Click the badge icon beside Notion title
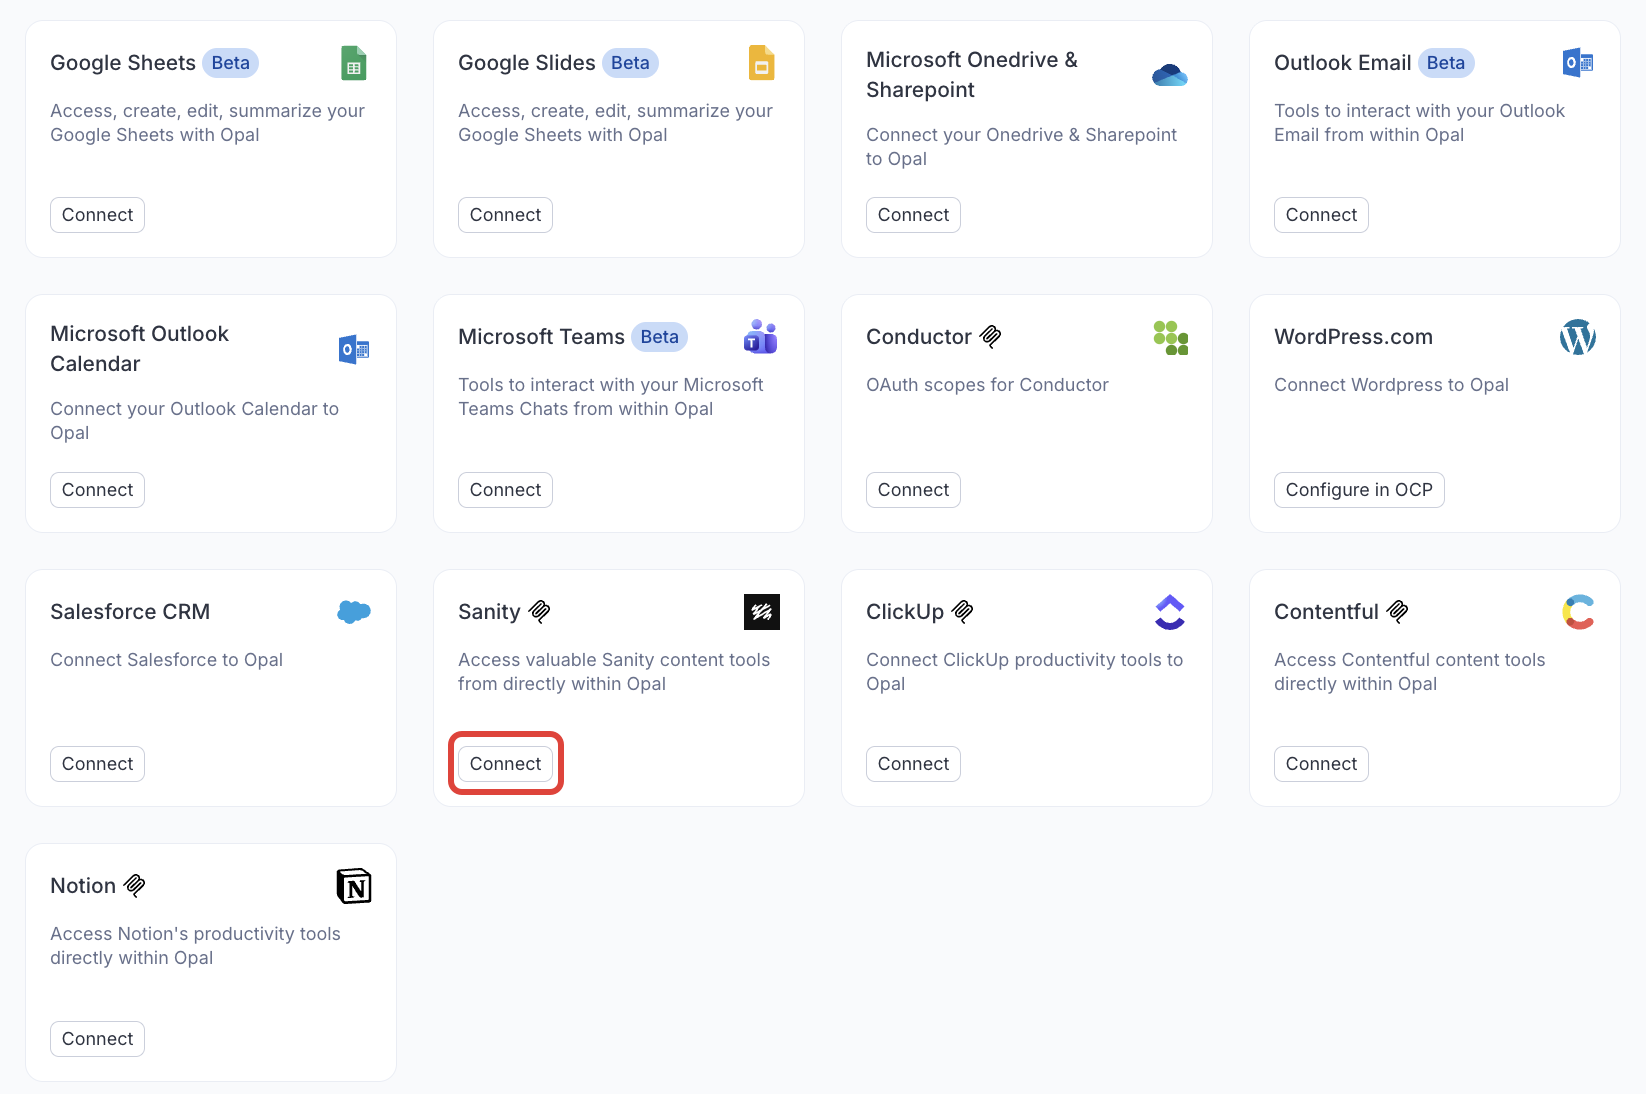Viewport: 1646px width, 1094px height. click(134, 886)
